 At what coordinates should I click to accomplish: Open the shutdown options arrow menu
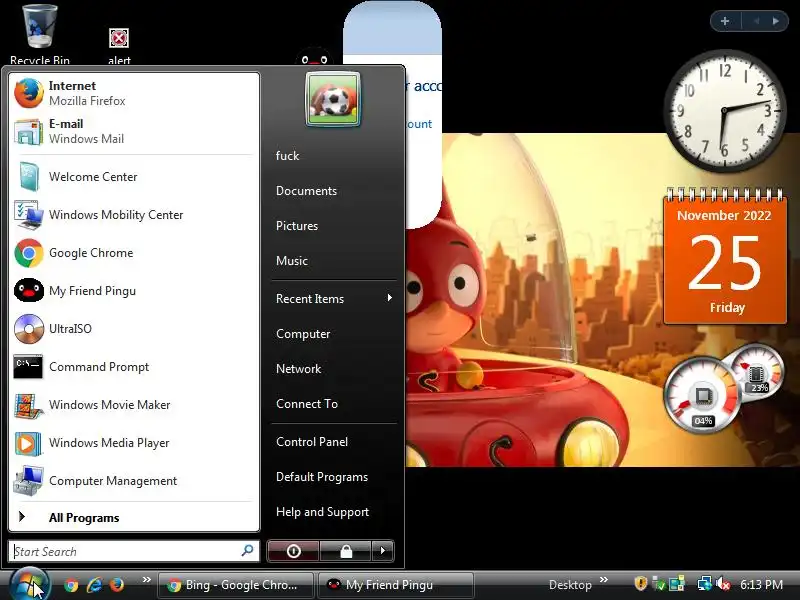[383, 551]
